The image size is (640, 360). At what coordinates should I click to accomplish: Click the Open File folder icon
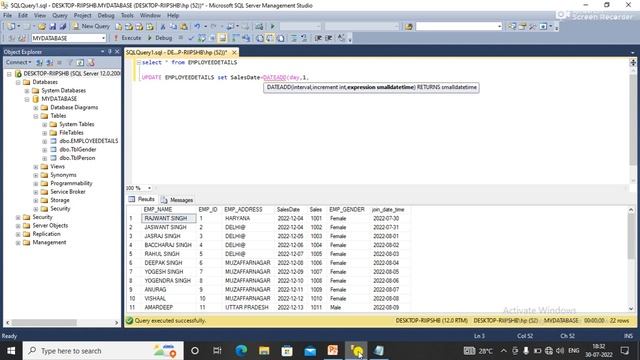42,27
